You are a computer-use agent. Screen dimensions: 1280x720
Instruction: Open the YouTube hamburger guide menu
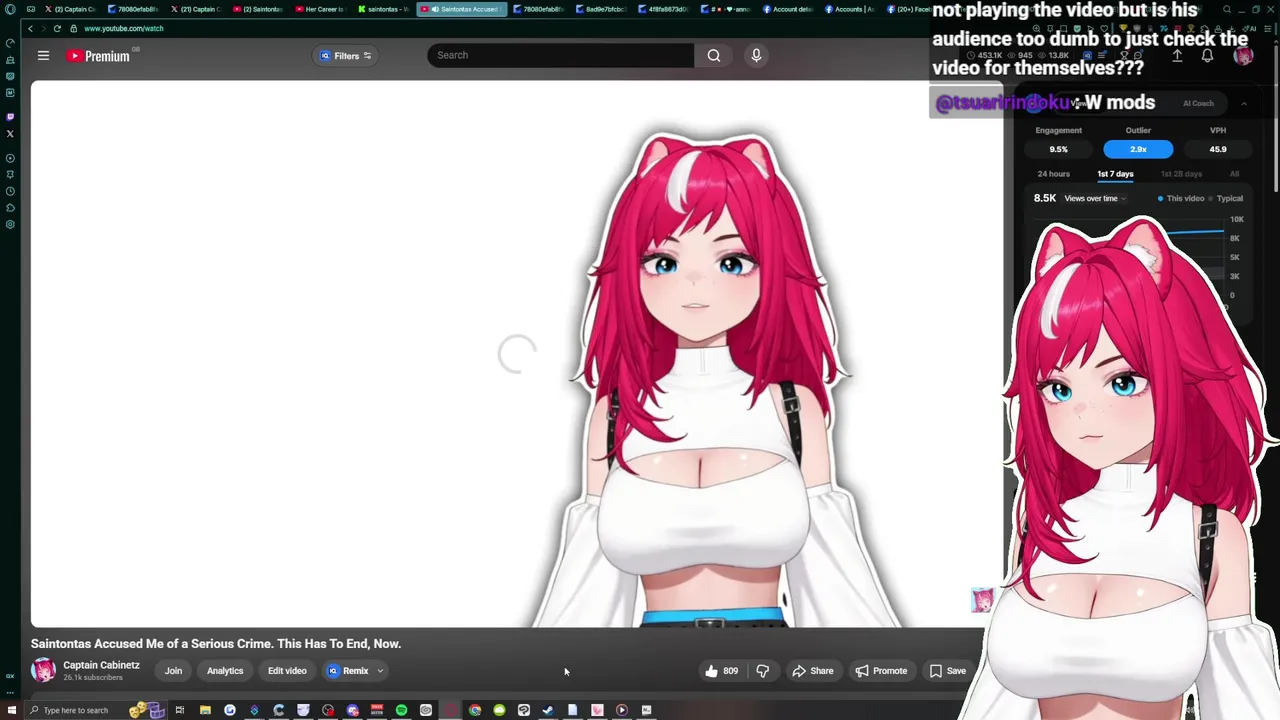43,56
